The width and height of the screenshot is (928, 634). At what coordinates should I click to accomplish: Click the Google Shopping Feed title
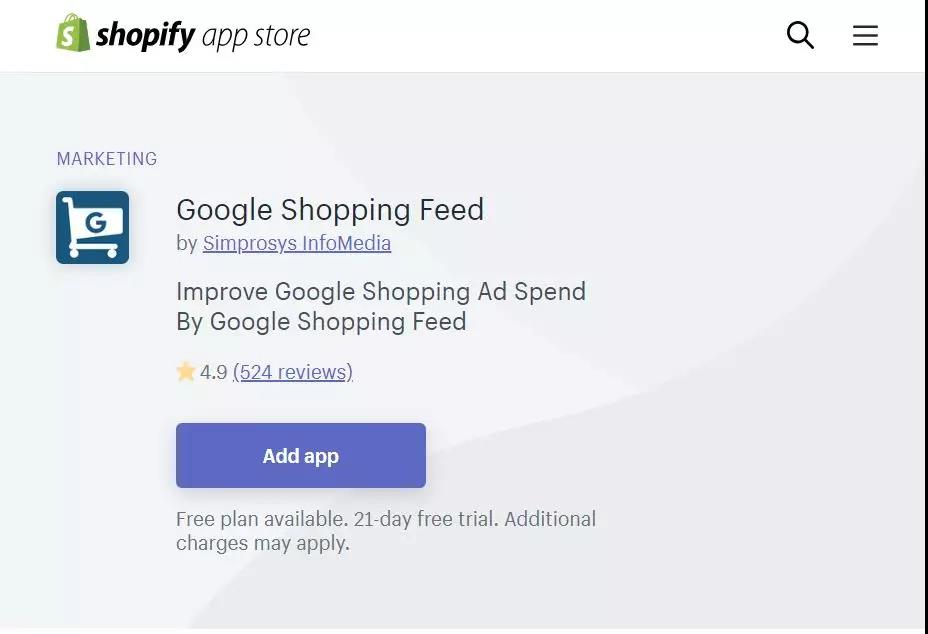330,210
